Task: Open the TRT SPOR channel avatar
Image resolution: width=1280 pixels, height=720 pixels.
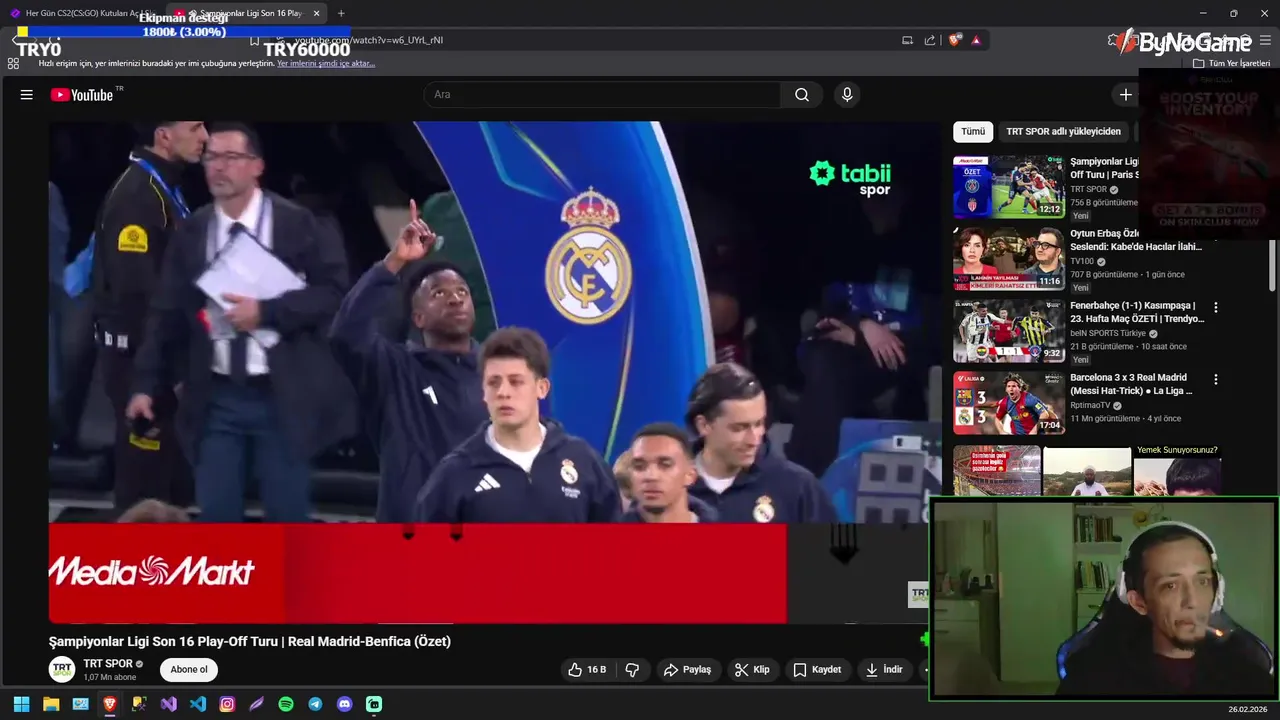Action: pyautogui.click(x=62, y=670)
